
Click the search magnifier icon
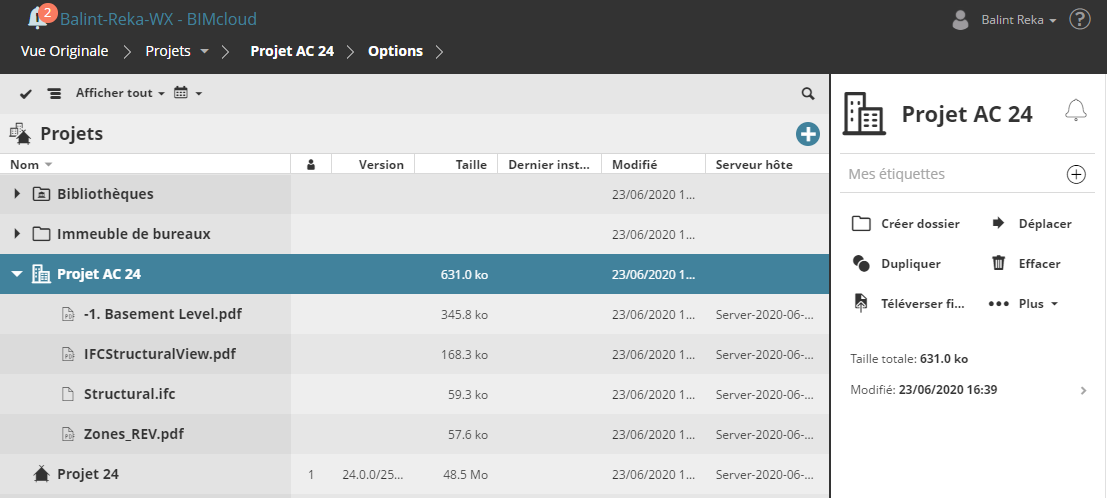click(807, 93)
